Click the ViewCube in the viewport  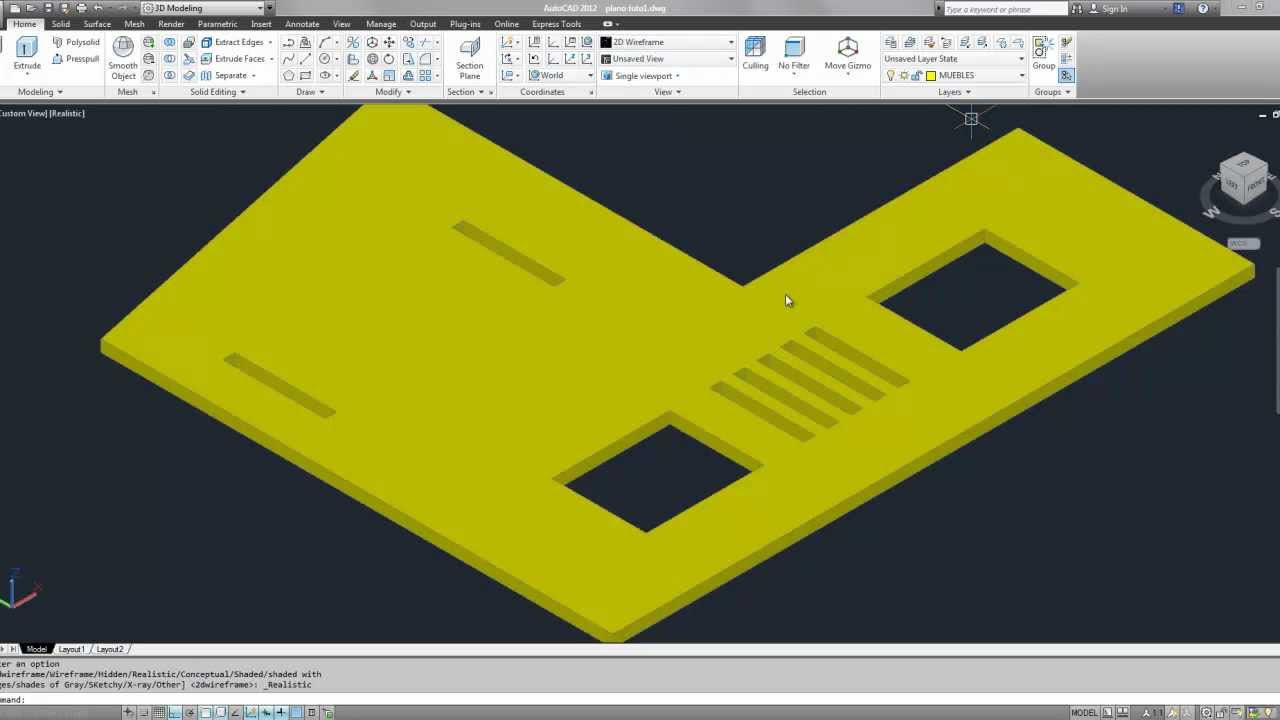coord(1244,180)
